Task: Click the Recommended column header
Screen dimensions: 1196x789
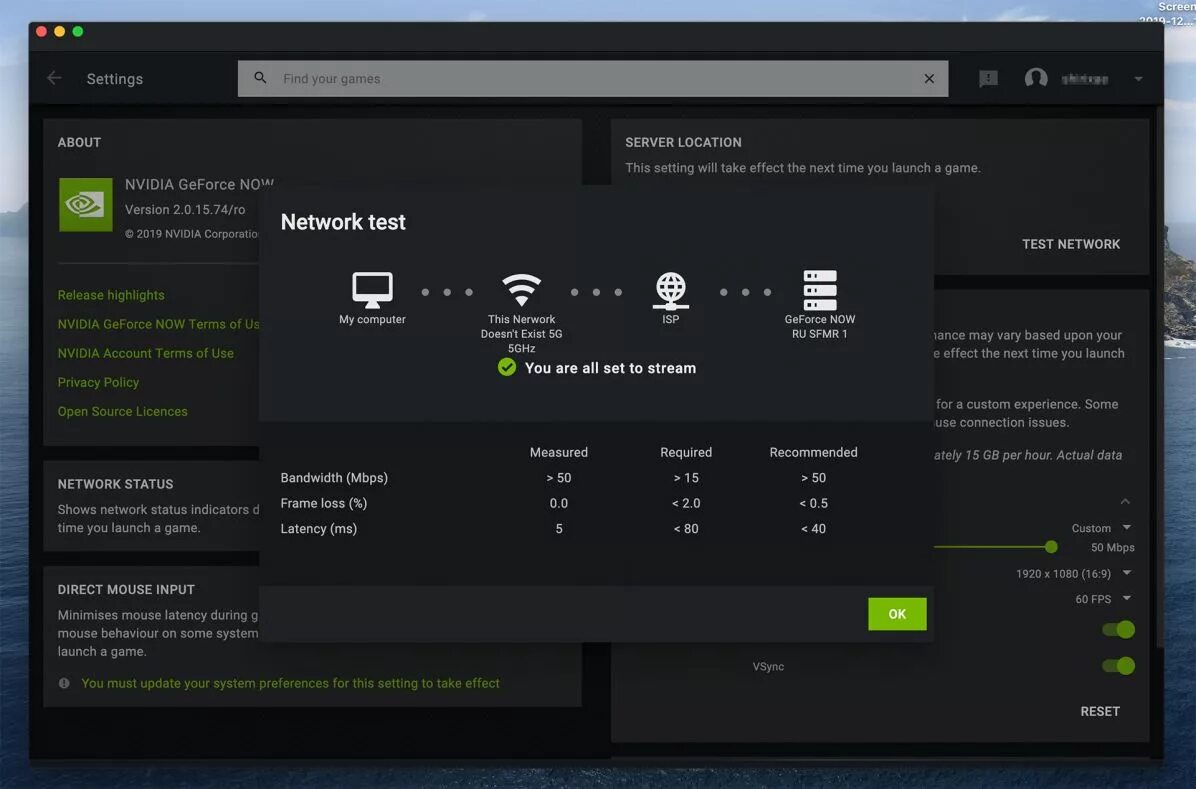Action: click(x=813, y=452)
